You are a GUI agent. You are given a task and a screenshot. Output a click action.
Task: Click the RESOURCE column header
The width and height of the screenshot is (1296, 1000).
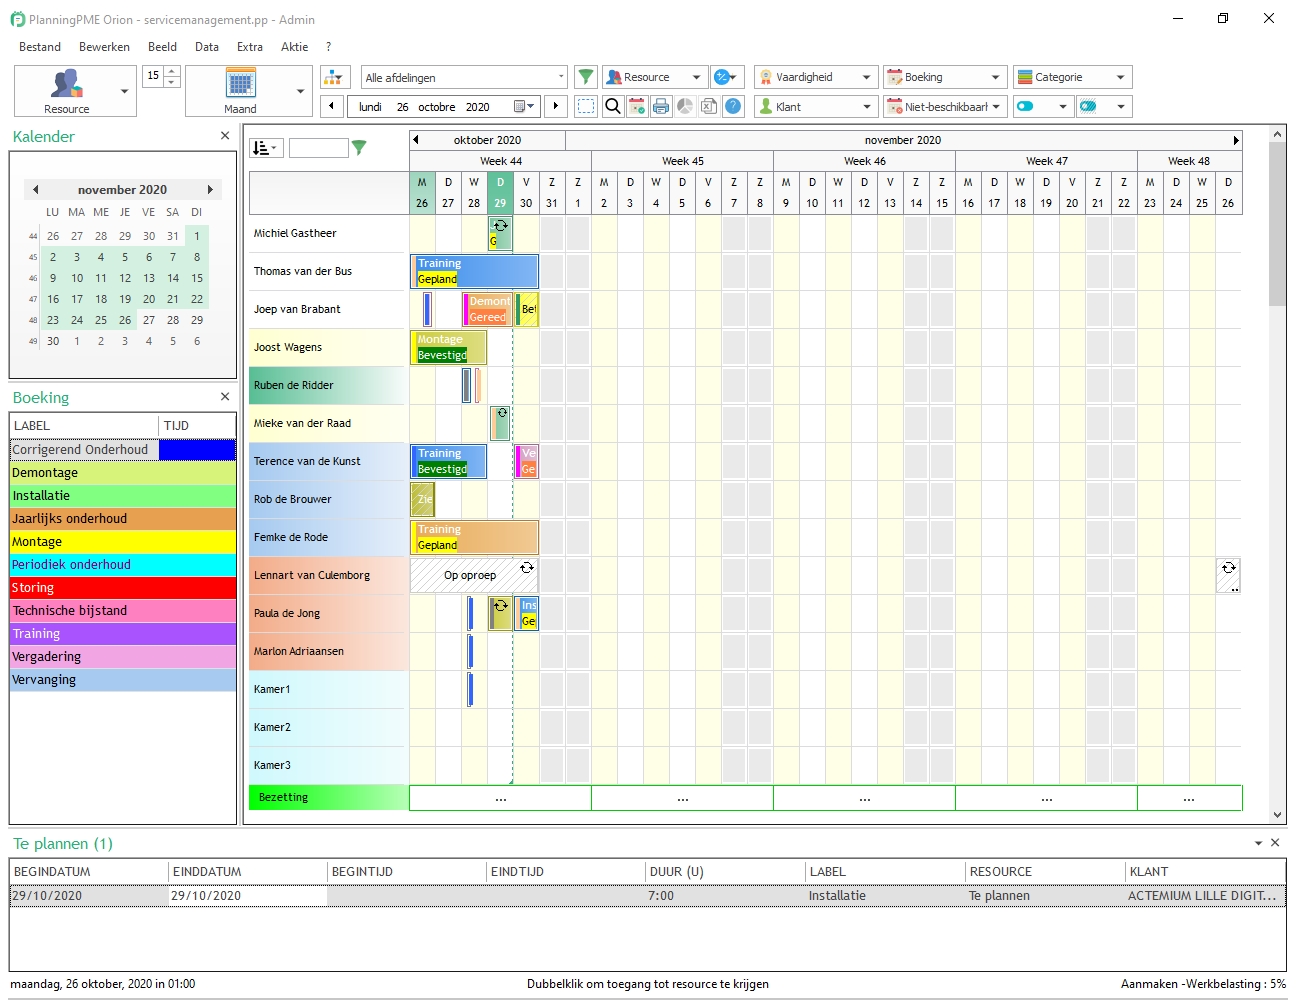tap(1045, 871)
